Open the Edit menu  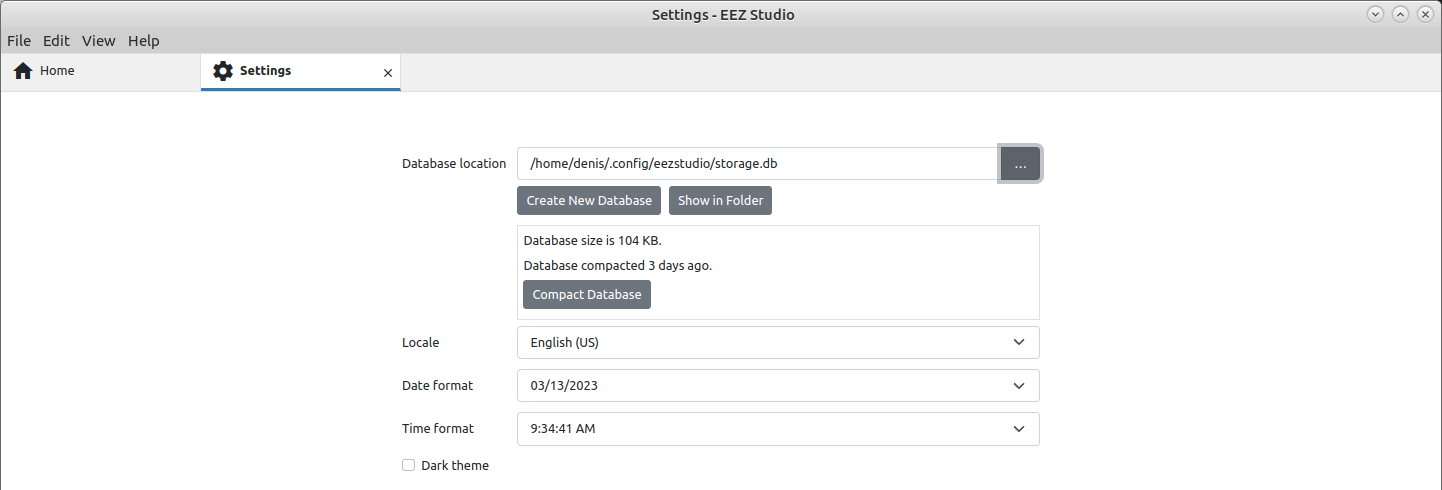click(x=56, y=41)
